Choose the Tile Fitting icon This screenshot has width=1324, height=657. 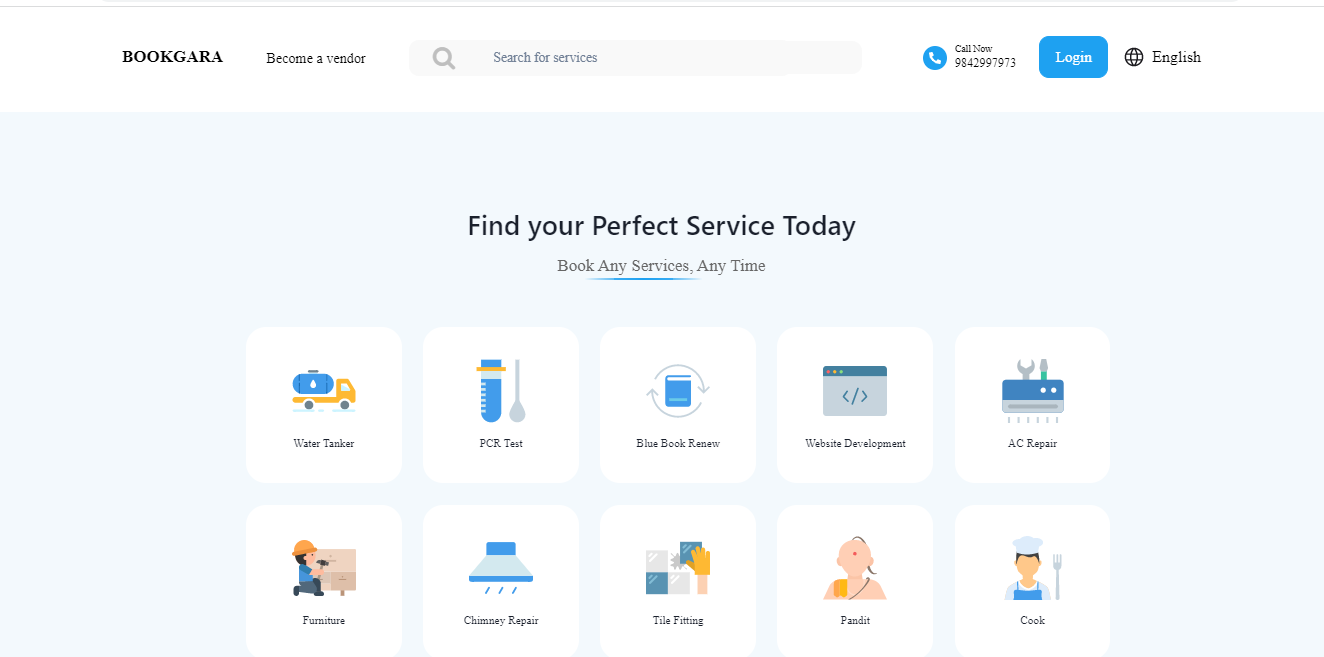pos(678,568)
